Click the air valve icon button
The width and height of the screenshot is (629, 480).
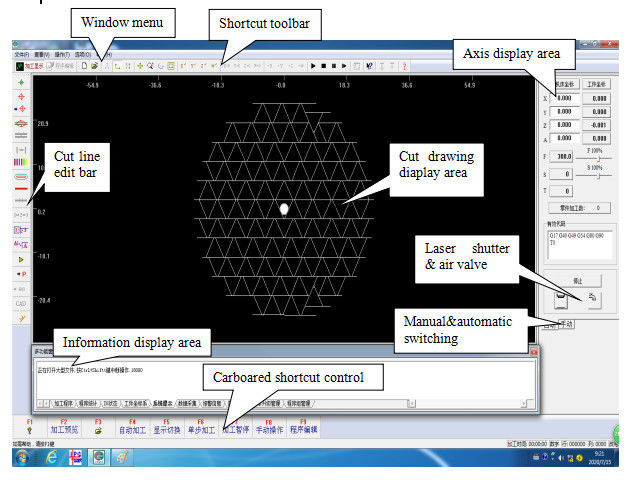coord(591,298)
